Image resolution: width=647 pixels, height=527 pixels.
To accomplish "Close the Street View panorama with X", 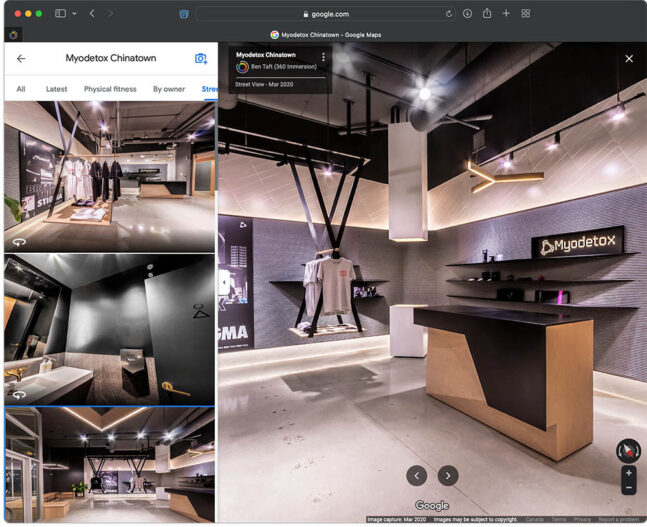I will point(629,59).
